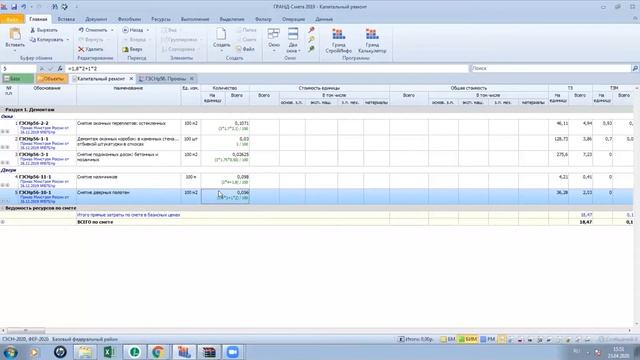Toggle the БМ mode in status bar
640x360 pixels.
(x=448, y=339)
